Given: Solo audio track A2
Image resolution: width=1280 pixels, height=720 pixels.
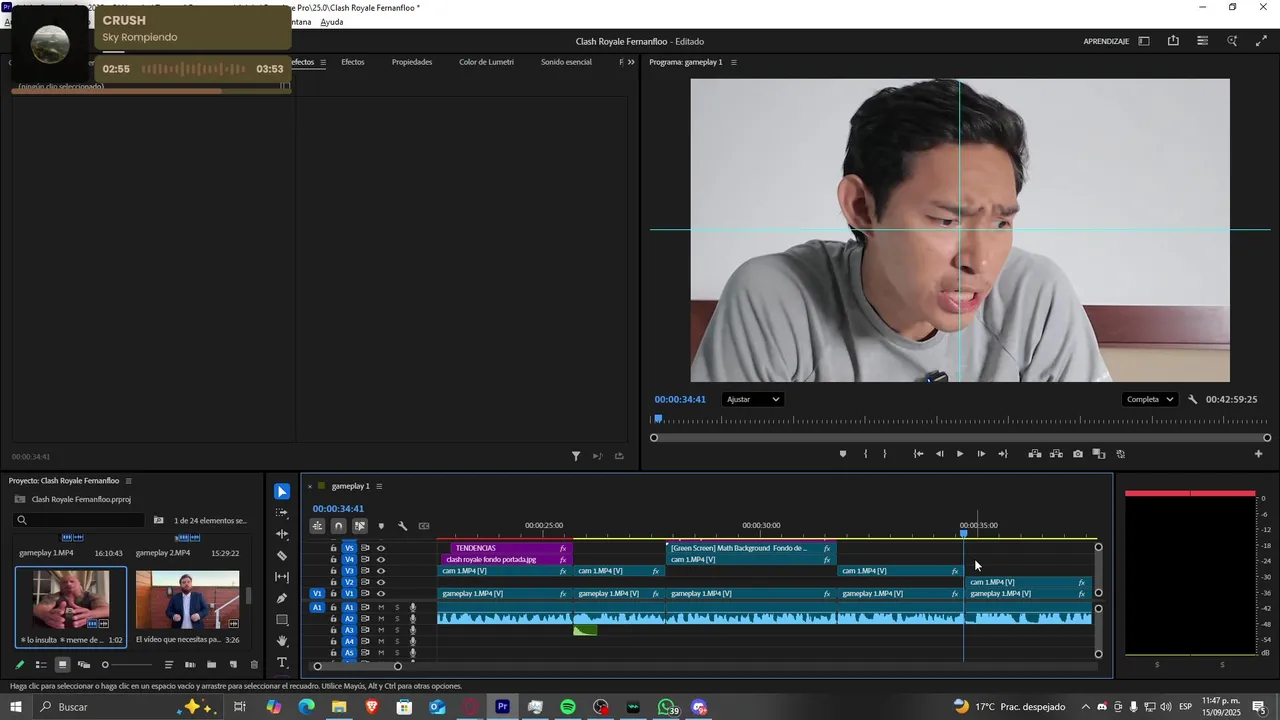Looking at the screenshot, I should (x=397, y=619).
